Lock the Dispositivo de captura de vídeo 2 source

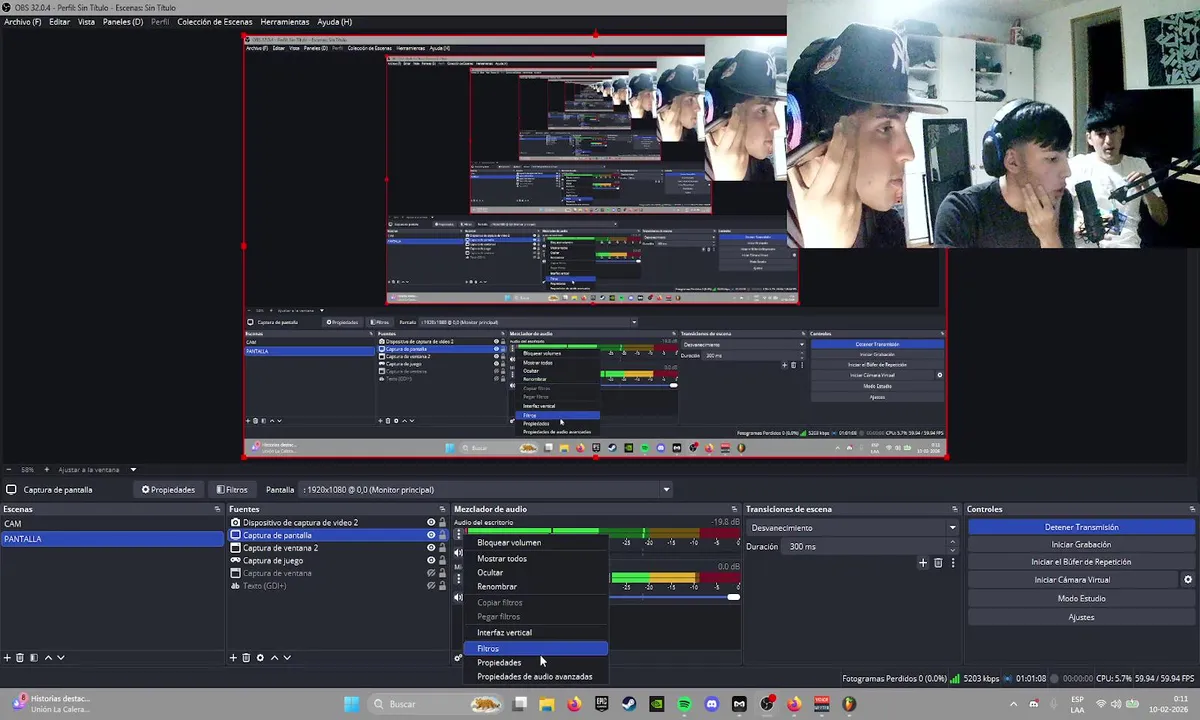coord(443,522)
